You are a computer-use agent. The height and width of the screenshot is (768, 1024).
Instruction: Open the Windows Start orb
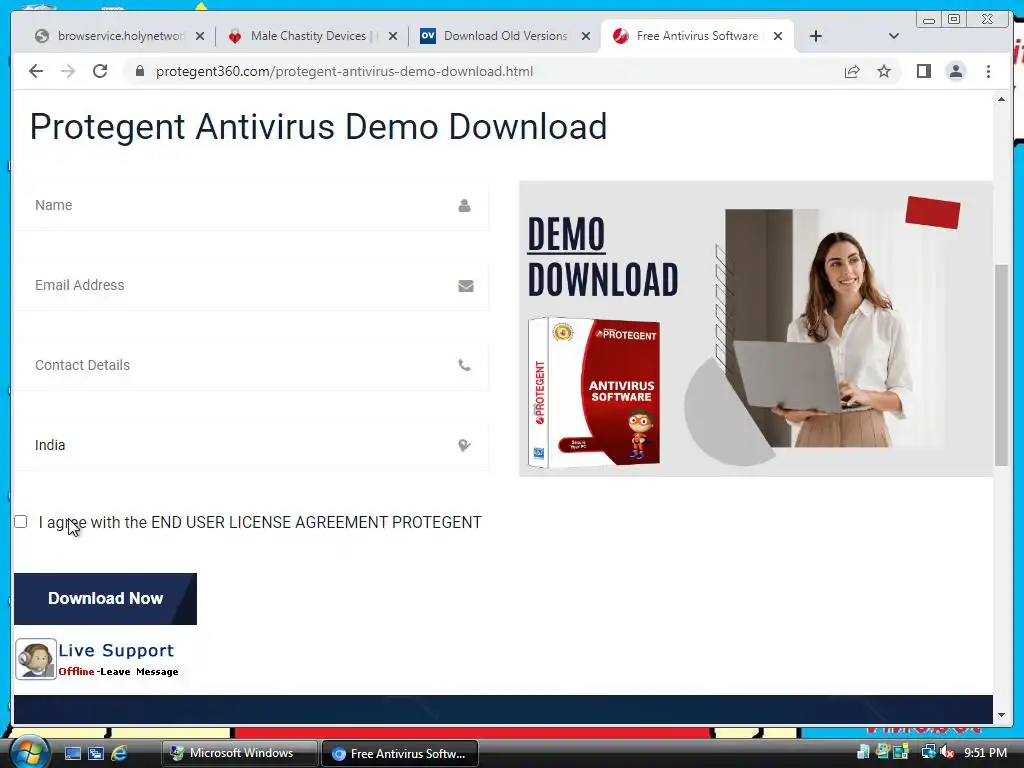(27, 752)
